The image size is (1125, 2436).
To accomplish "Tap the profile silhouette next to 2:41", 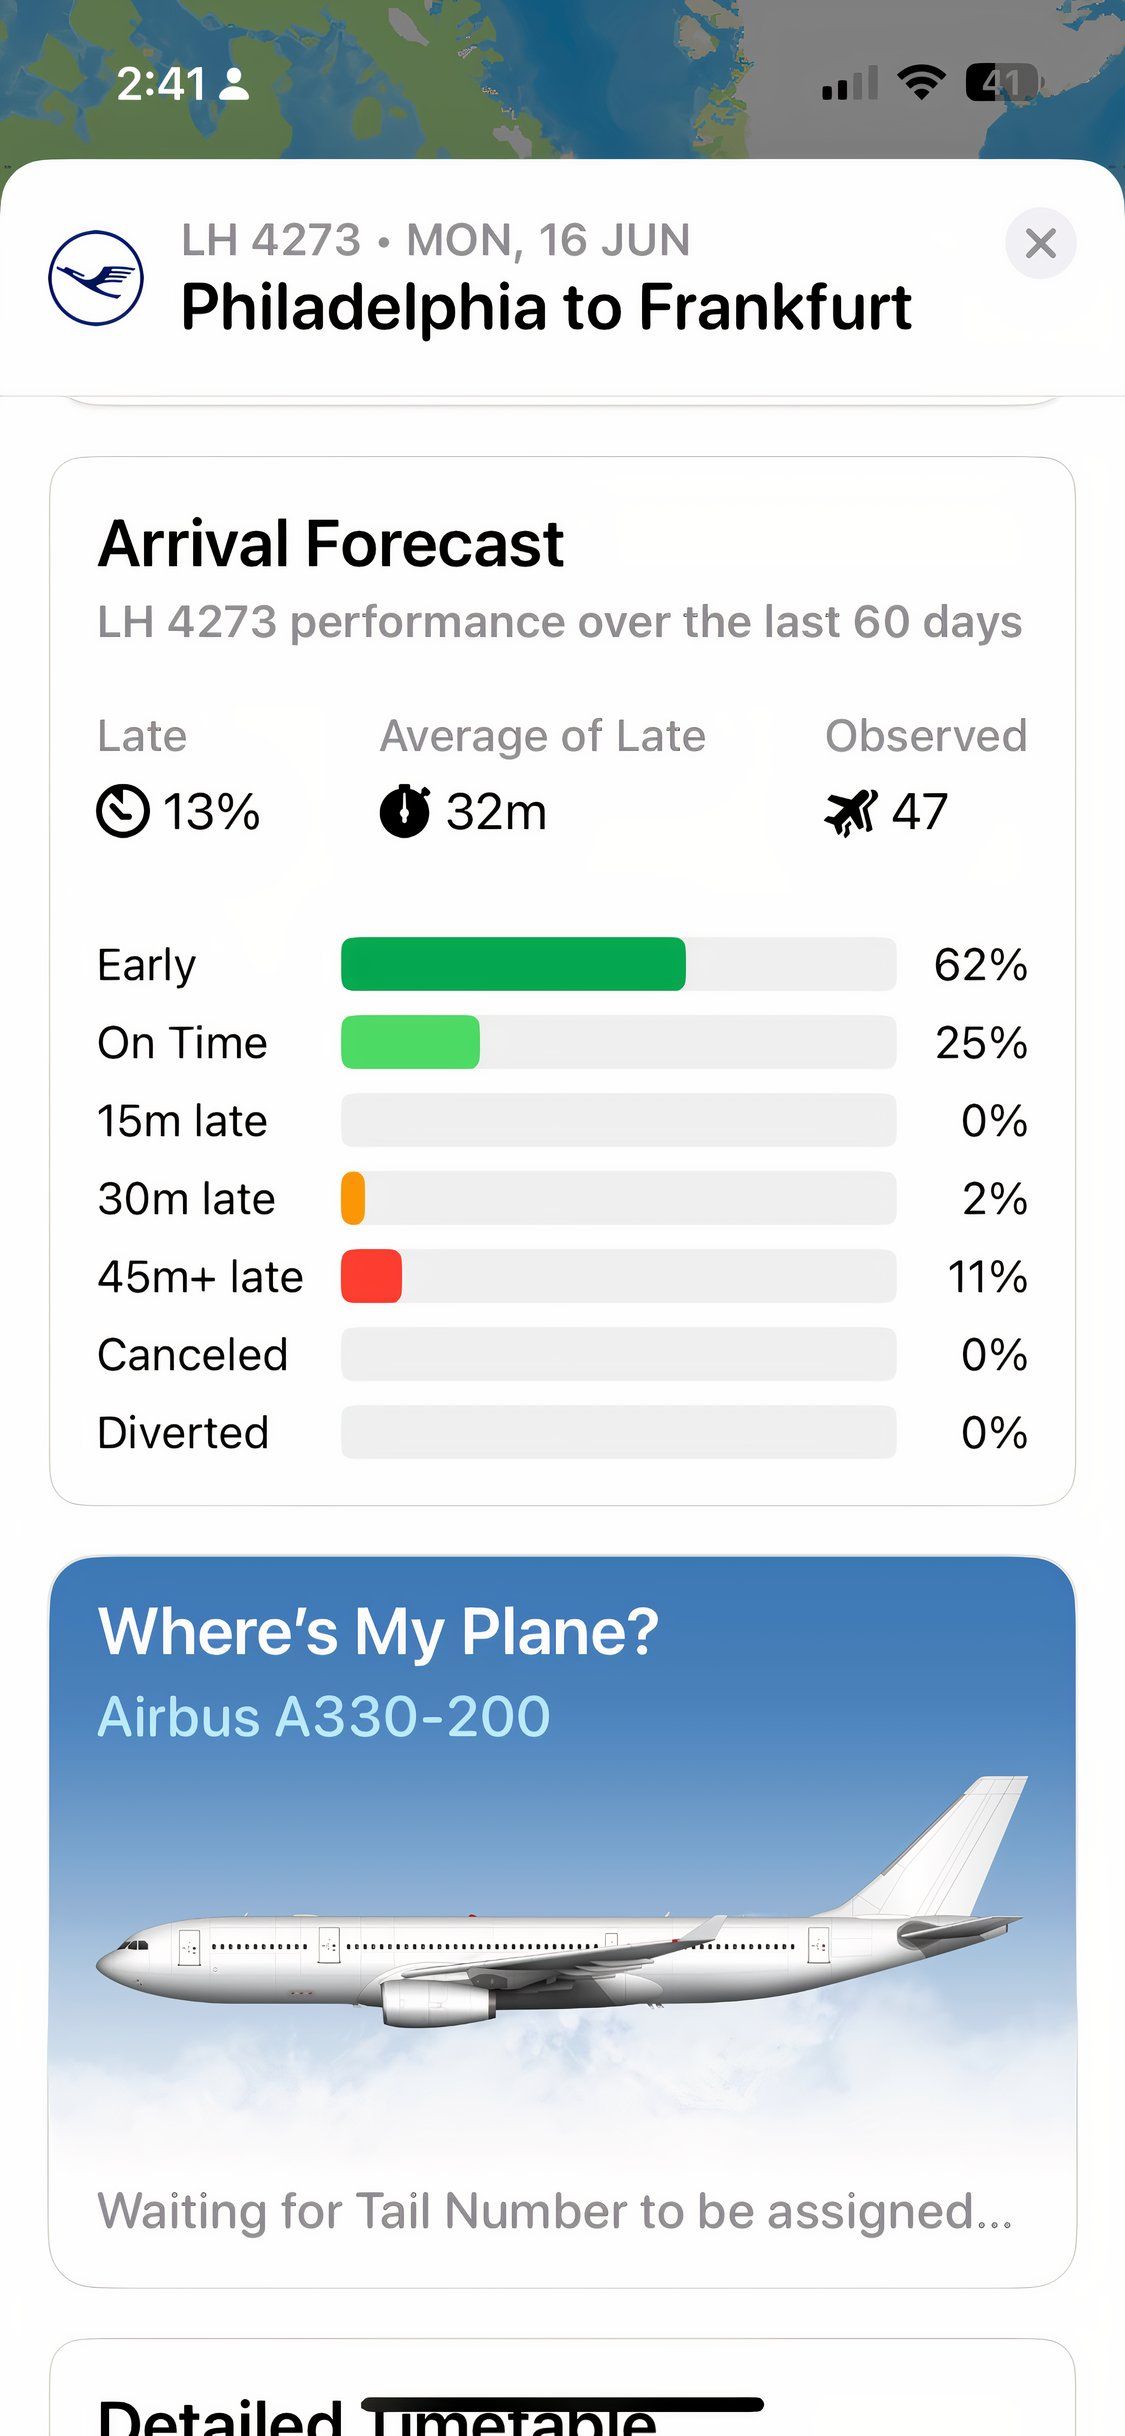I will pyautogui.click(x=234, y=84).
